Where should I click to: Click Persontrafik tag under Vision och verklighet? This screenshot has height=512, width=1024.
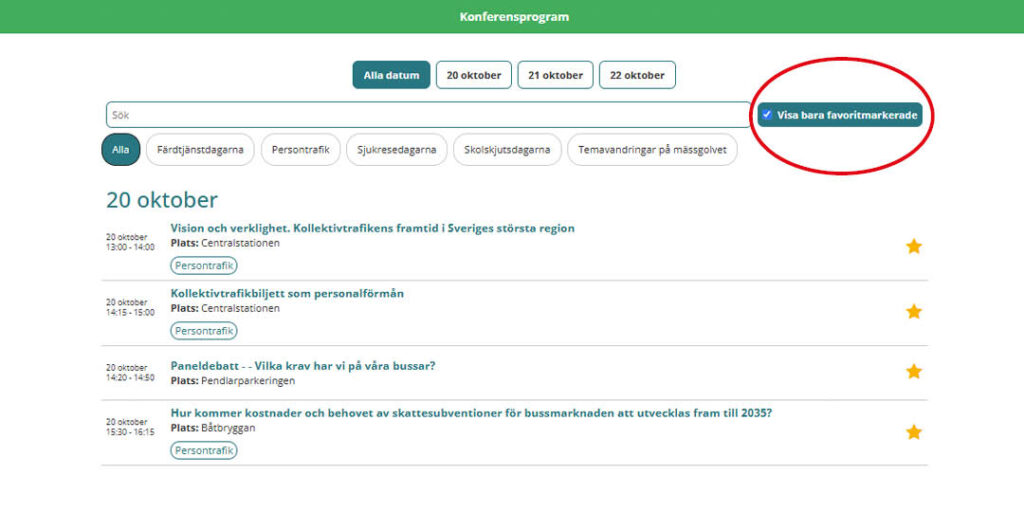(204, 266)
